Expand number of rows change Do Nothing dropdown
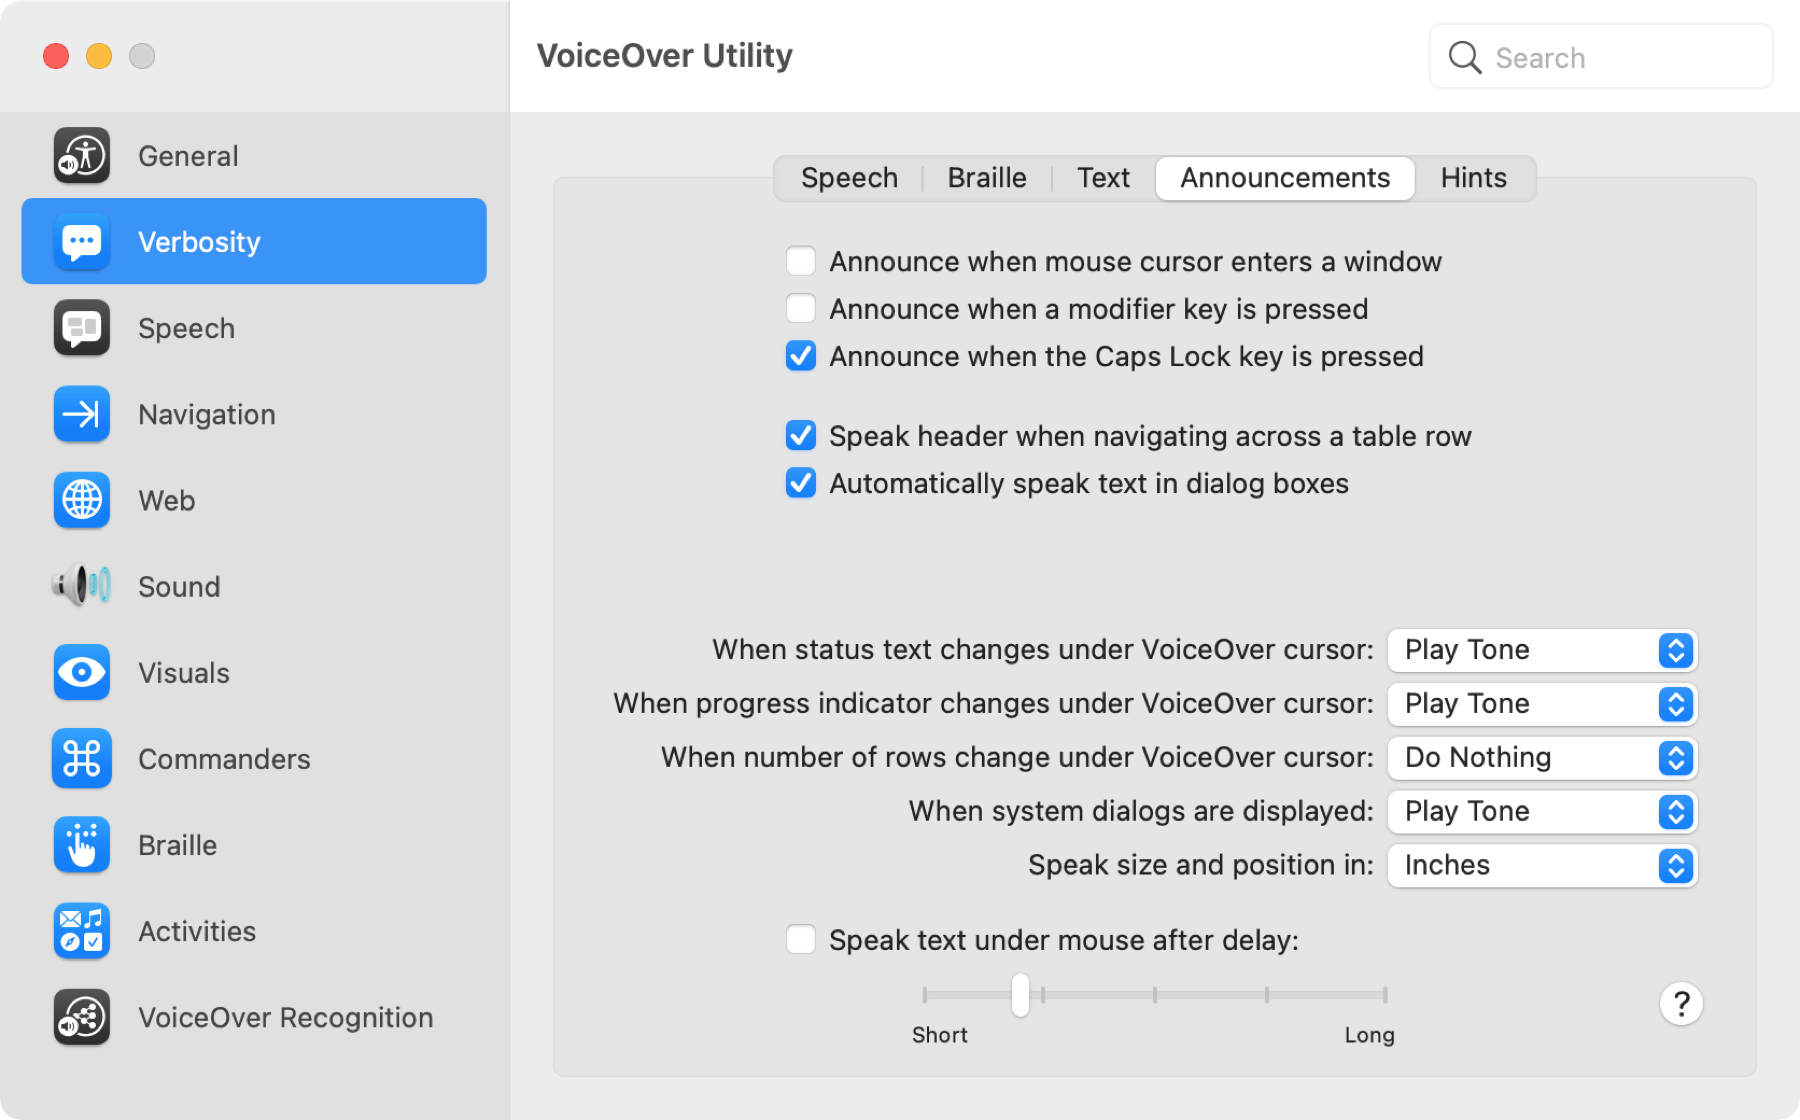 point(1542,758)
